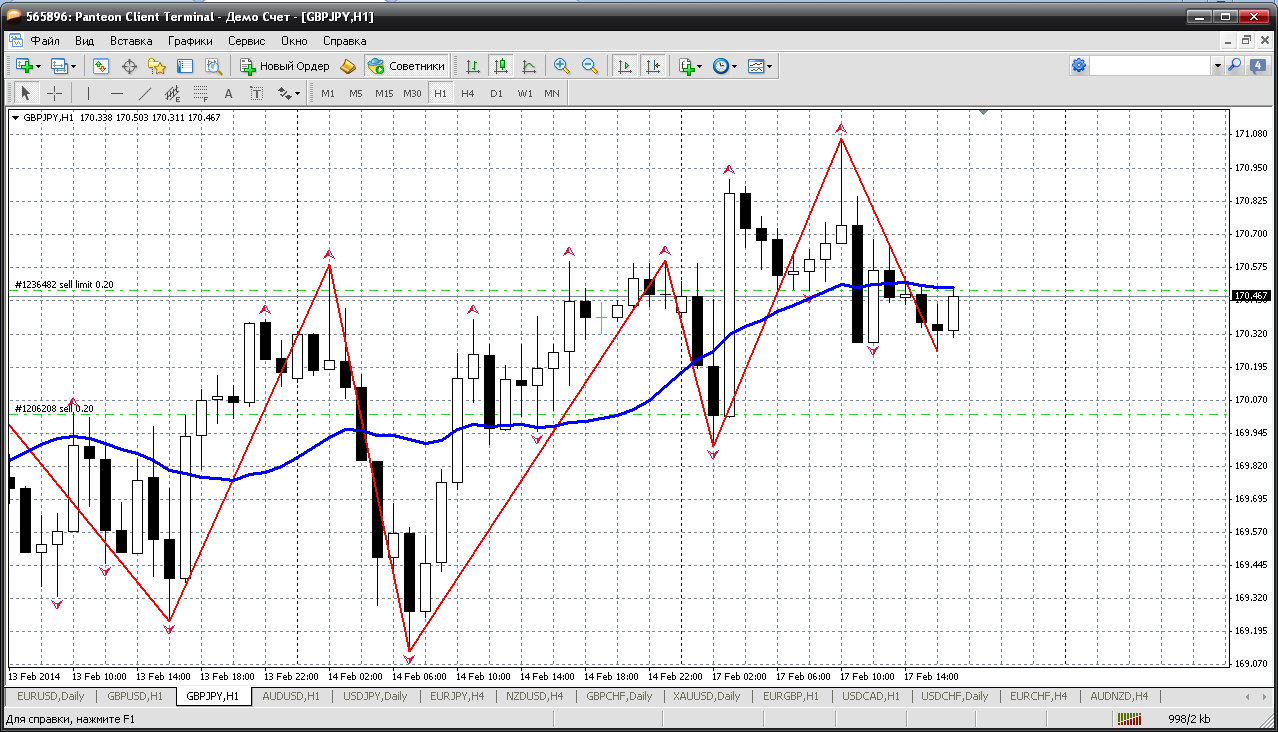The height and width of the screenshot is (732, 1278).
Task: Switch to MN timeframe
Action: click(552, 93)
